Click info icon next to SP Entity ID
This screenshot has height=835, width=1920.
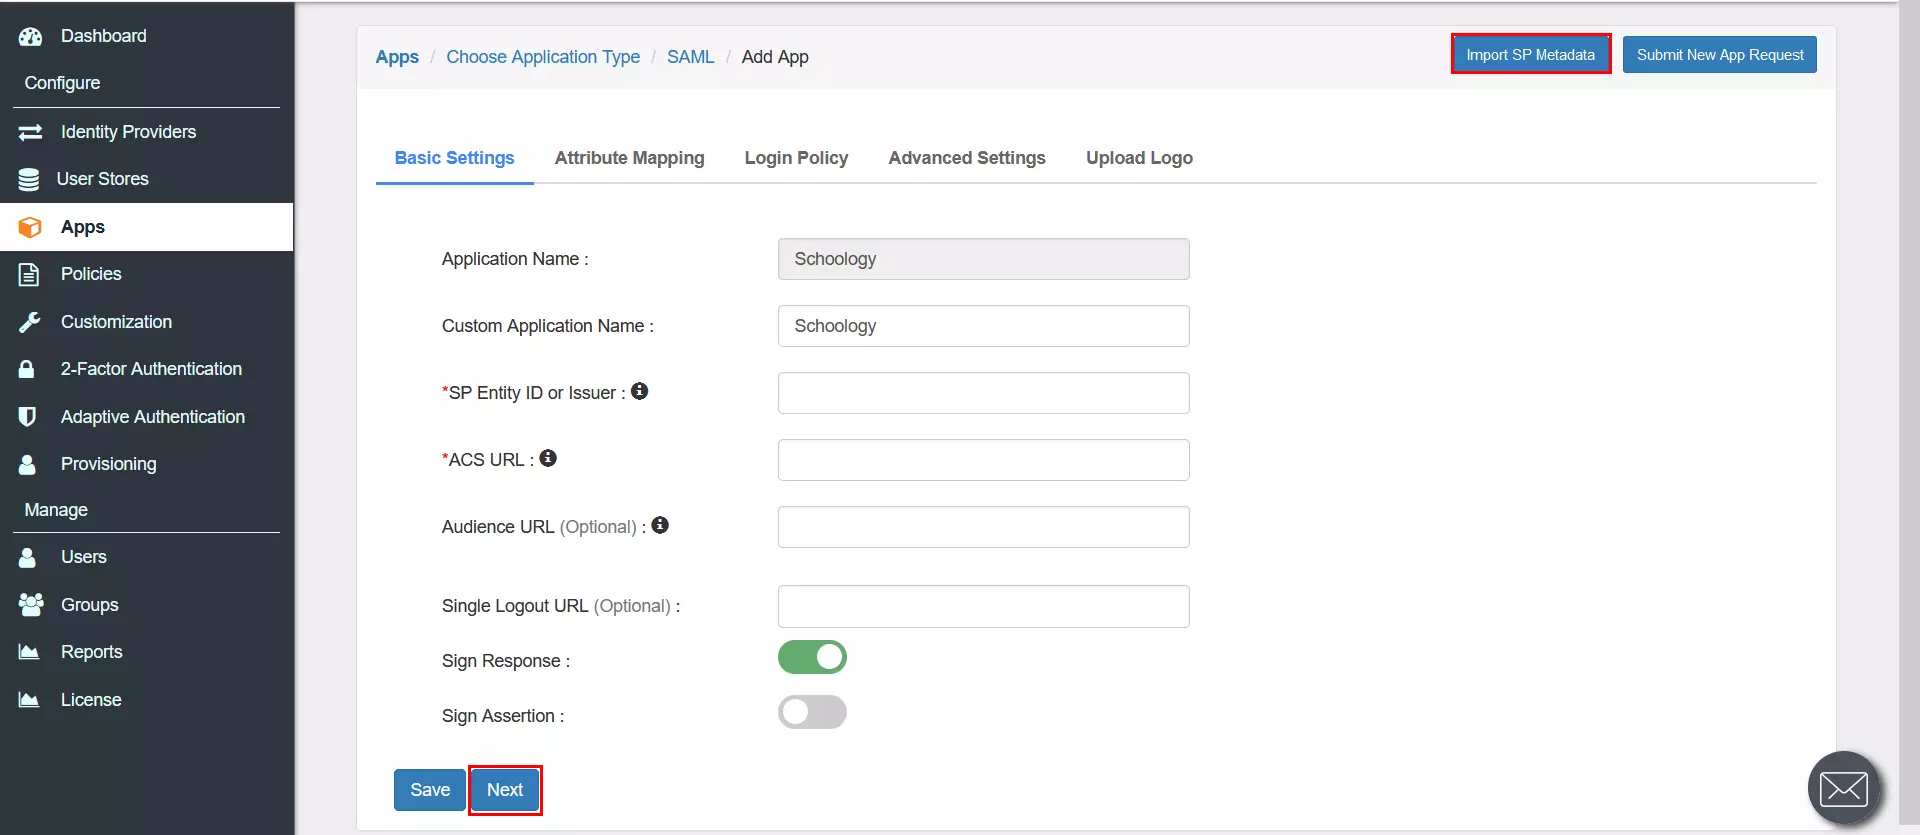[640, 391]
